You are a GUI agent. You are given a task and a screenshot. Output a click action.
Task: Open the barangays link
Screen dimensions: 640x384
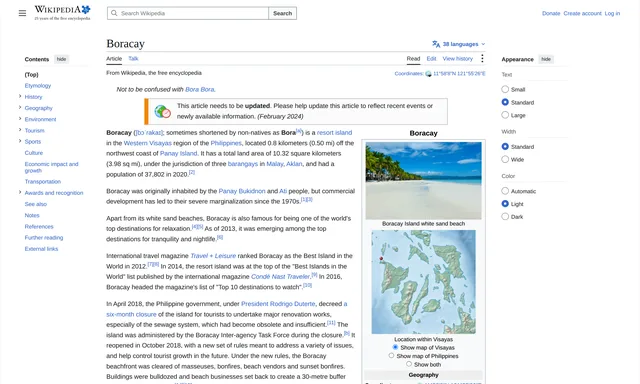click(x=242, y=164)
